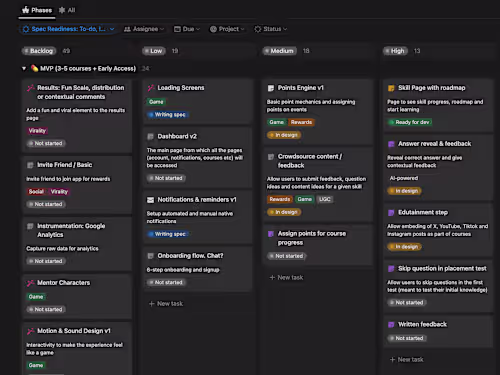Open the Assignee filter dropdown
The height and width of the screenshot is (375, 500).
click(x=144, y=29)
